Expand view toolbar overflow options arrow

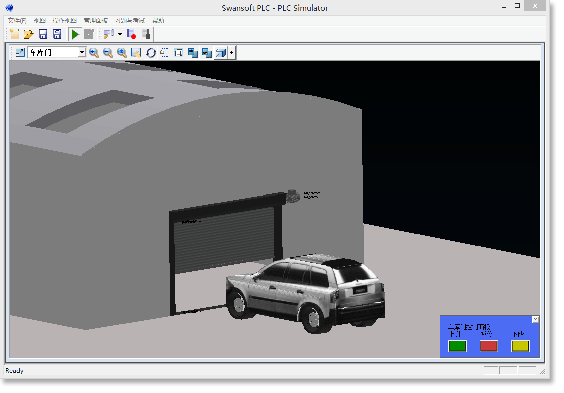[x=232, y=53]
